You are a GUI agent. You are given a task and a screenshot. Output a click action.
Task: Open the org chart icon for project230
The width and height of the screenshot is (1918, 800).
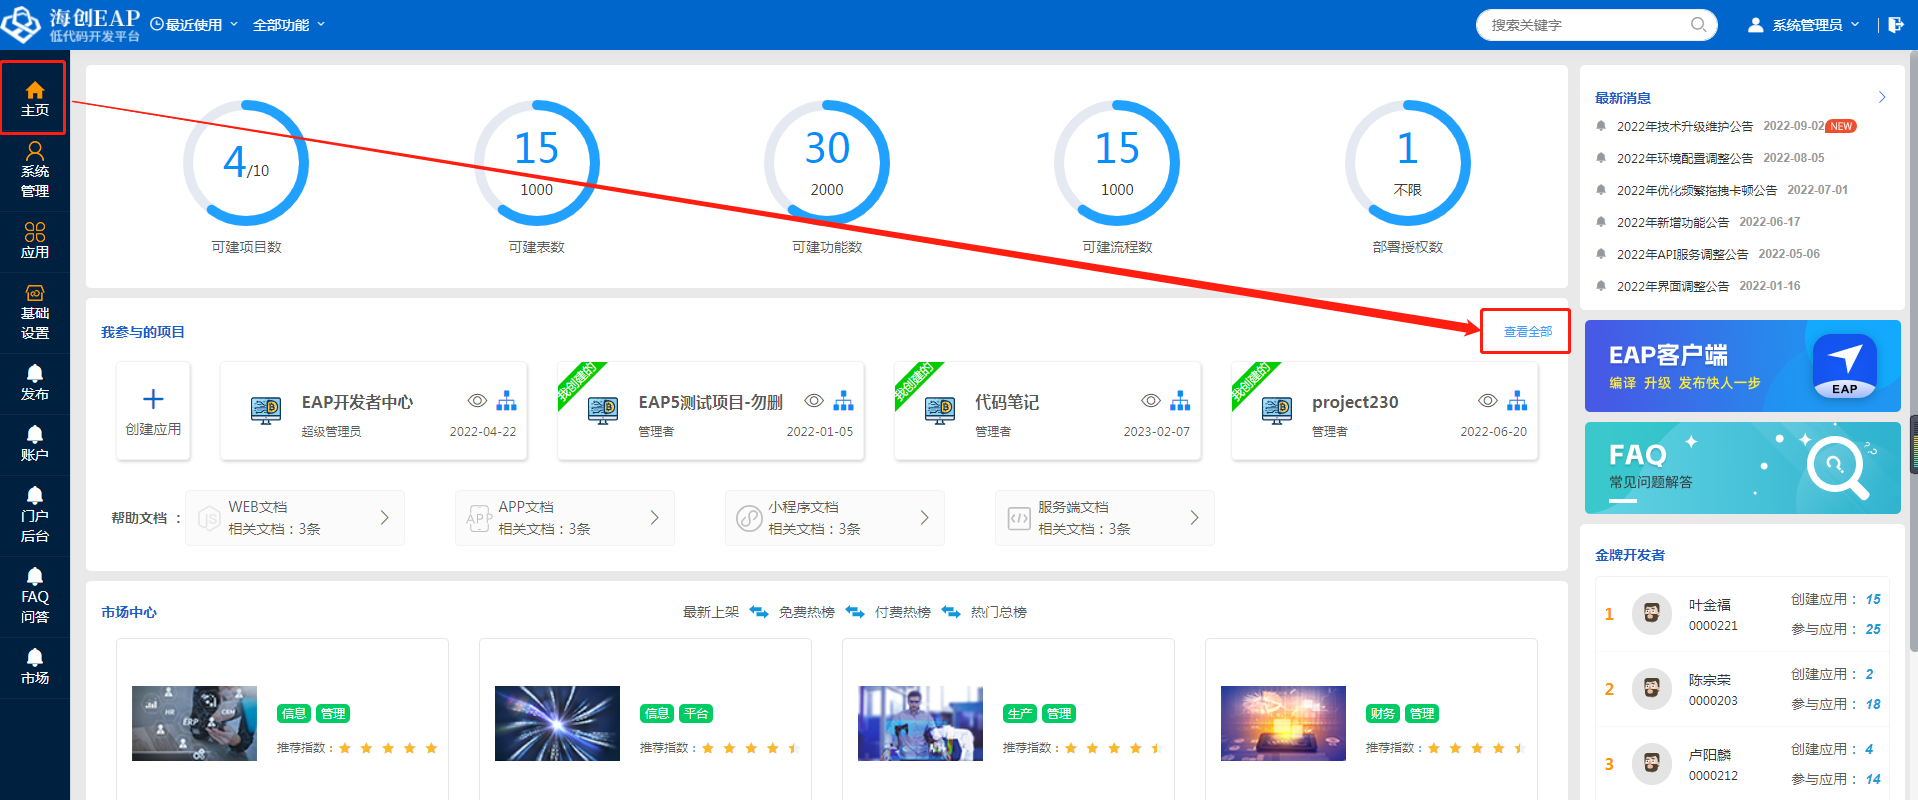pyautogui.click(x=1517, y=401)
